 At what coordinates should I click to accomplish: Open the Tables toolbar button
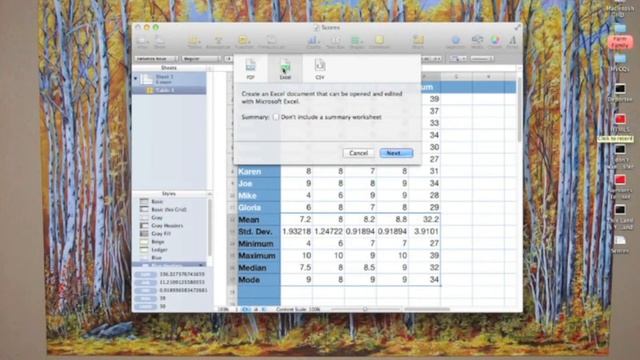coord(194,41)
